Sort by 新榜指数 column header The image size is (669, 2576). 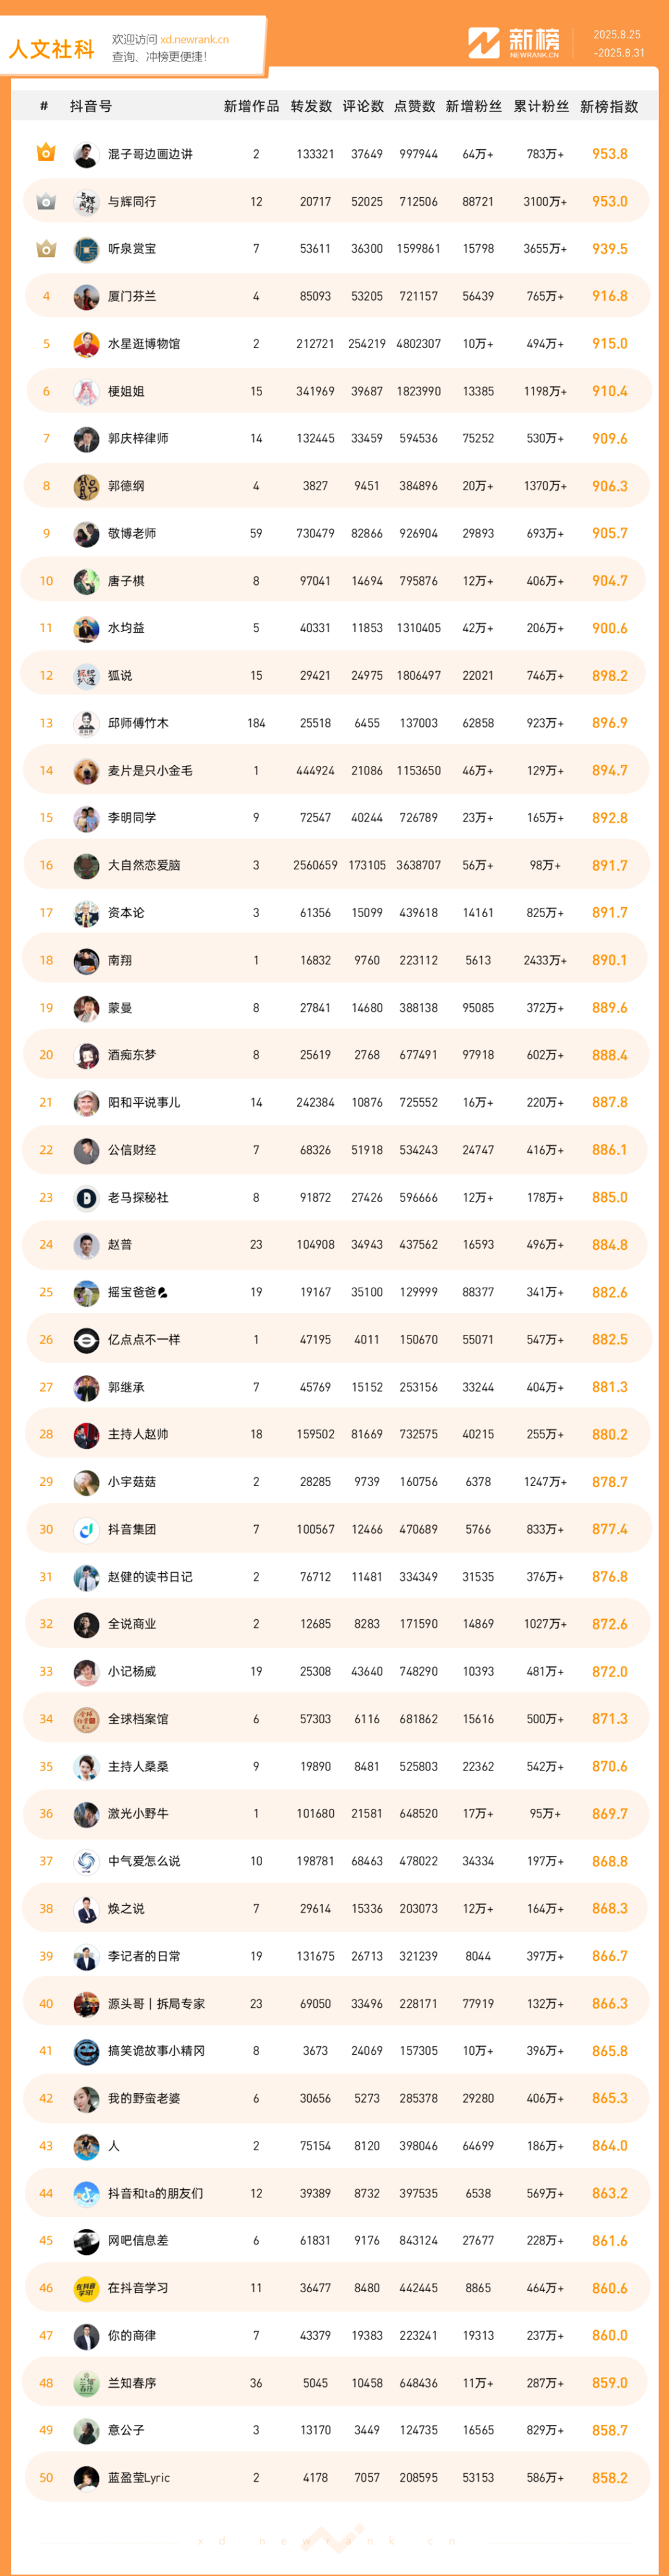[609, 106]
